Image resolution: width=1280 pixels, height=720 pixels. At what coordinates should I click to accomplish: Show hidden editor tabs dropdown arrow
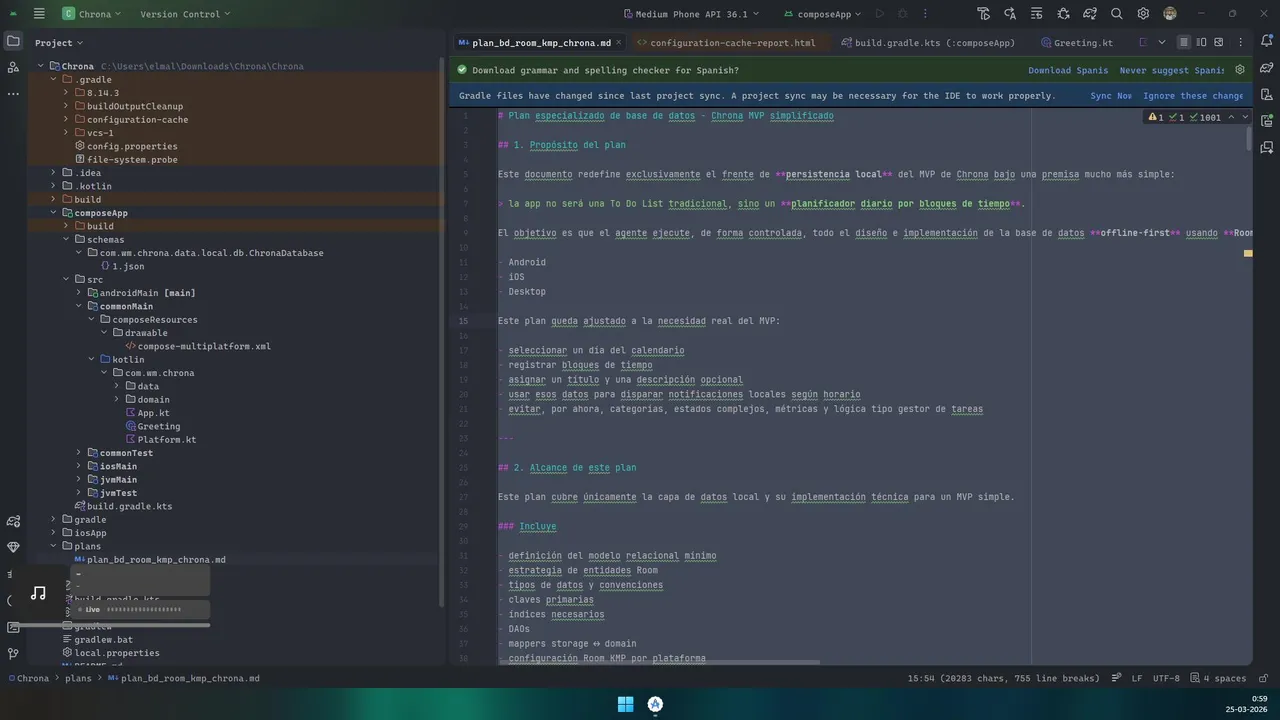pyautogui.click(x=1161, y=43)
